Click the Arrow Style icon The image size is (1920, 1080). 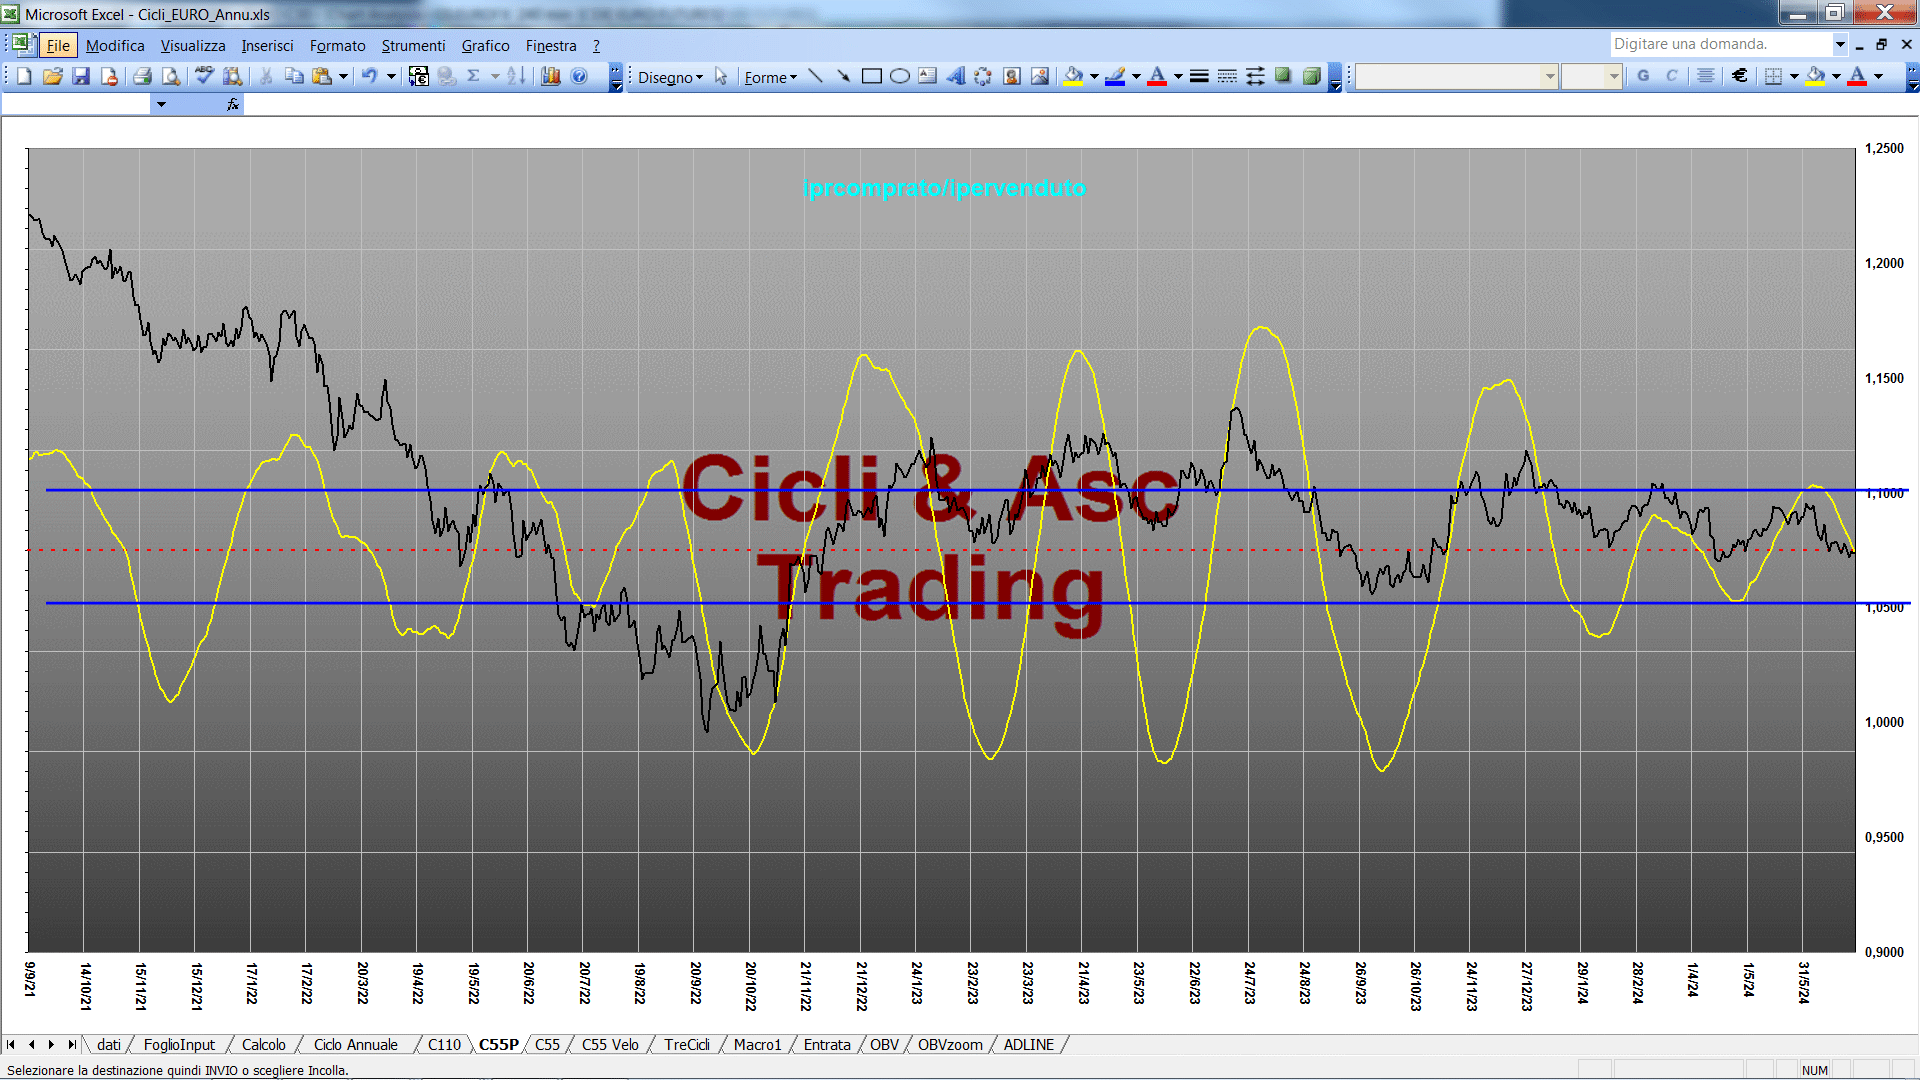[1255, 77]
